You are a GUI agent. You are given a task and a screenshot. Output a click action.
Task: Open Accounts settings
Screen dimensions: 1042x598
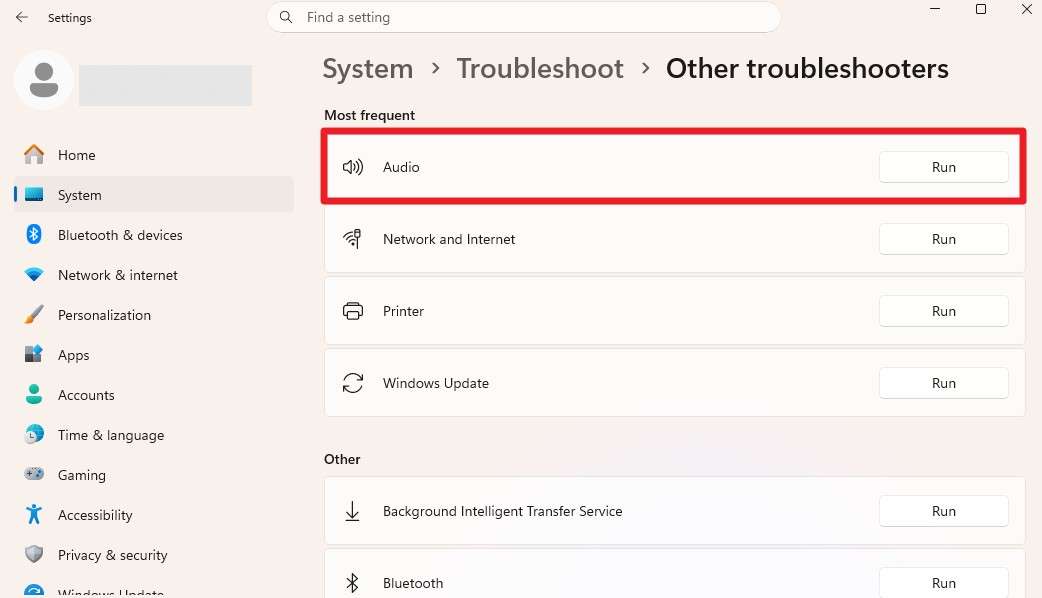tap(154, 395)
